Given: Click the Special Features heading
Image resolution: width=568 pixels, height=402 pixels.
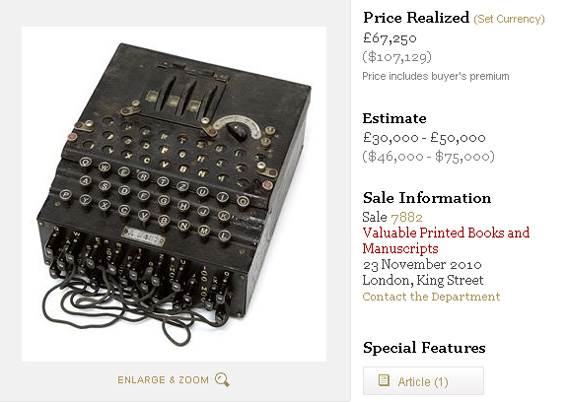Looking at the screenshot, I should coord(424,348).
